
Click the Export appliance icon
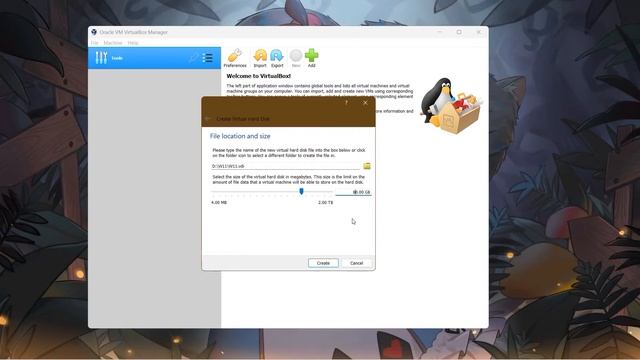pos(277,56)
